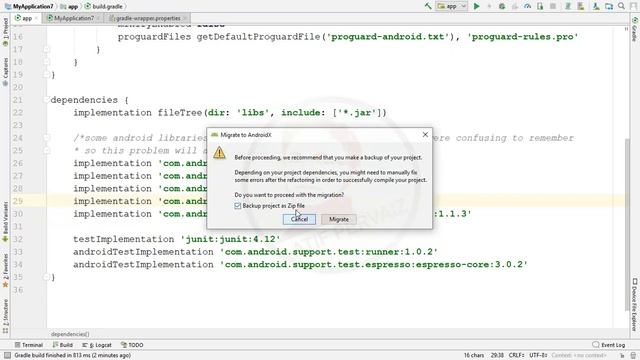
Task: Close the MyApplication7 editor tab
Action: [x=98, y=18]
